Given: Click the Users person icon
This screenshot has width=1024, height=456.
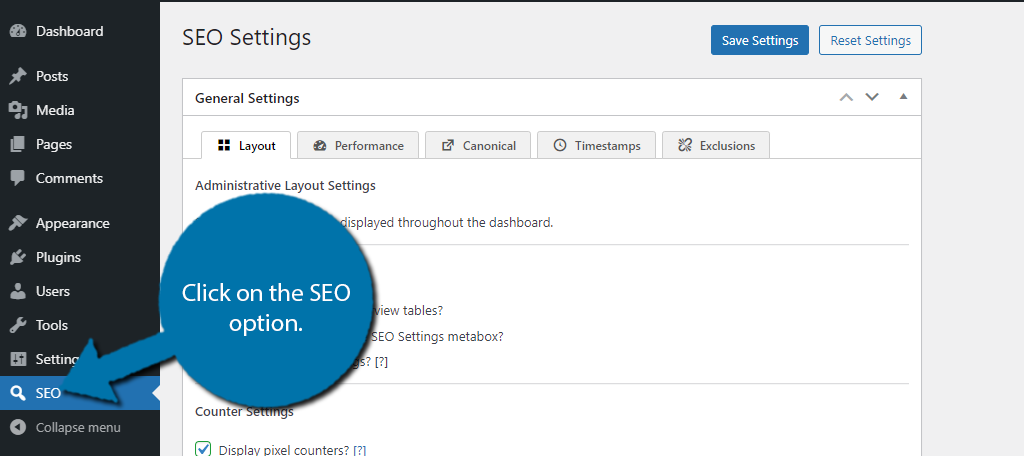Looking at the screenshot, I should tap(18, 291).
